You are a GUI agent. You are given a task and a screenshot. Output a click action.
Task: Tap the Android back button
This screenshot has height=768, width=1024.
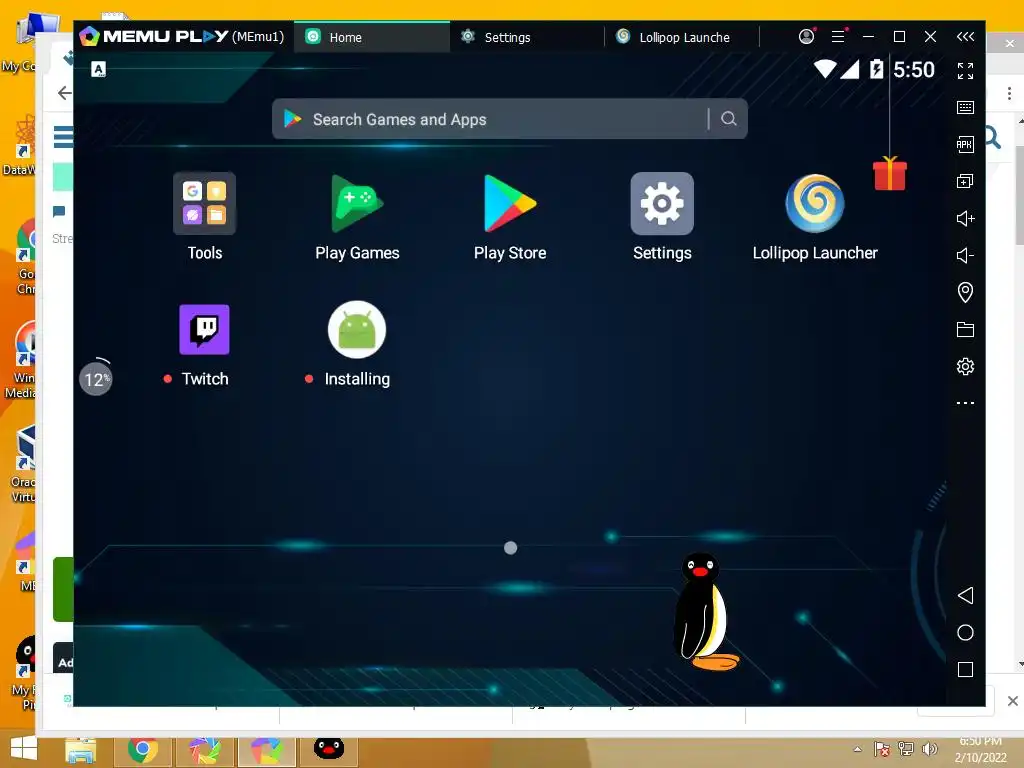(x=965, y=595)
